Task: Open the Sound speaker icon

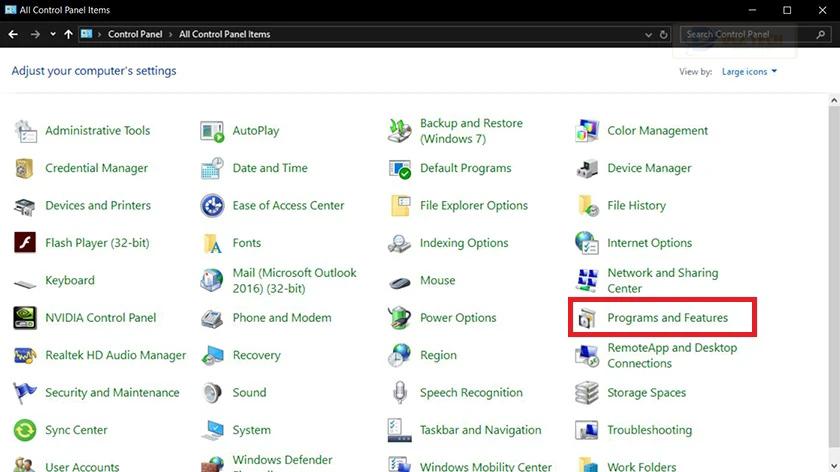Action: click(212, 393)
